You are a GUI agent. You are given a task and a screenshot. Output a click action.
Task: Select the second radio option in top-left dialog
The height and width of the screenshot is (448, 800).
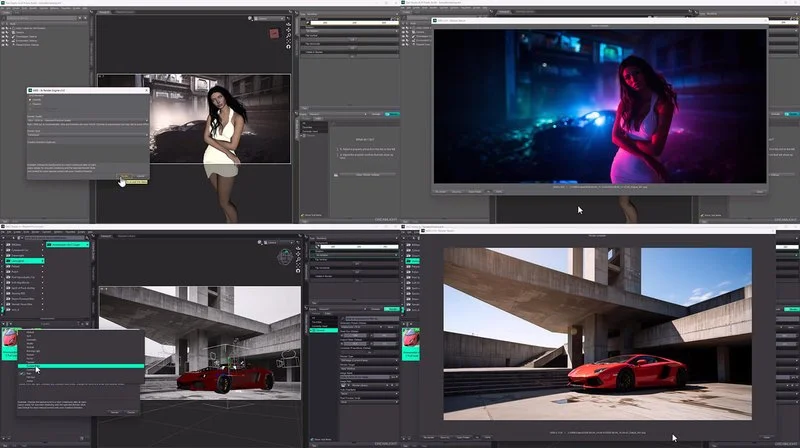pos(30,104)
